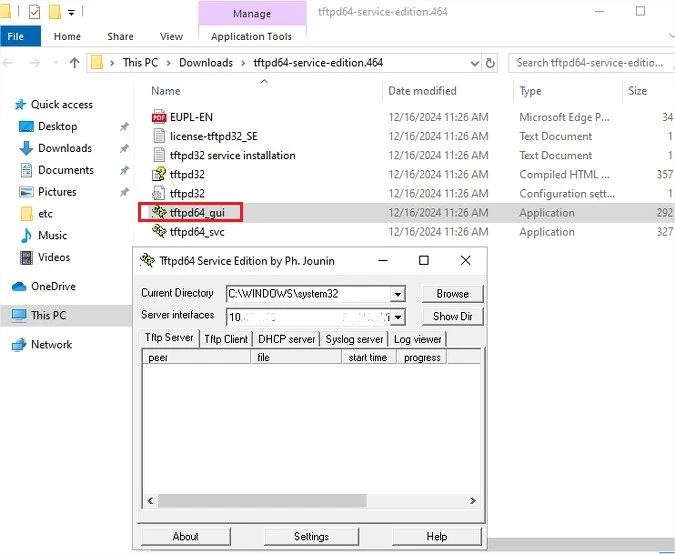Customize Quick Access Toolbar dropdown arrow
Image resolution: width=675 pixels, height=554 pixels.
pos(71,13)
